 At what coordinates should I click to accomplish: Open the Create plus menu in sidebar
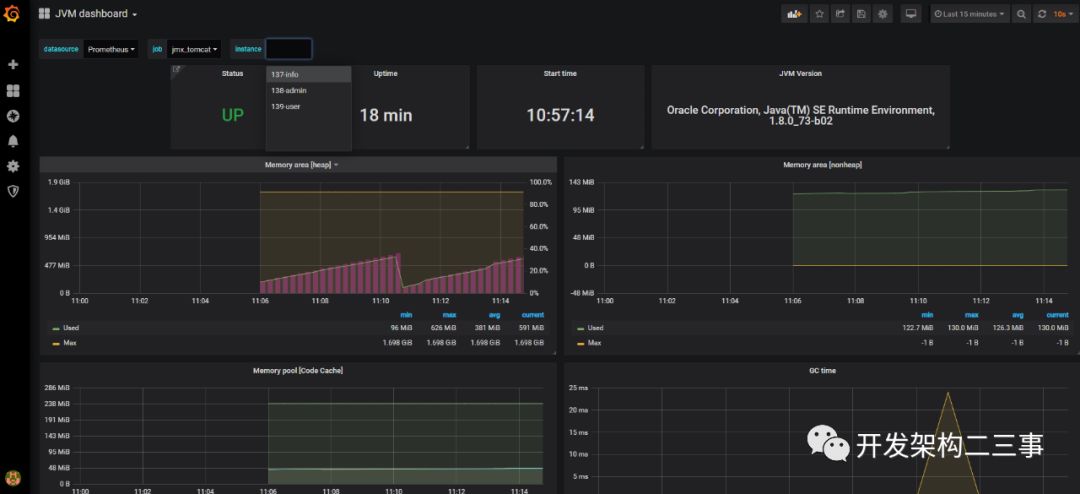(13, 64)
